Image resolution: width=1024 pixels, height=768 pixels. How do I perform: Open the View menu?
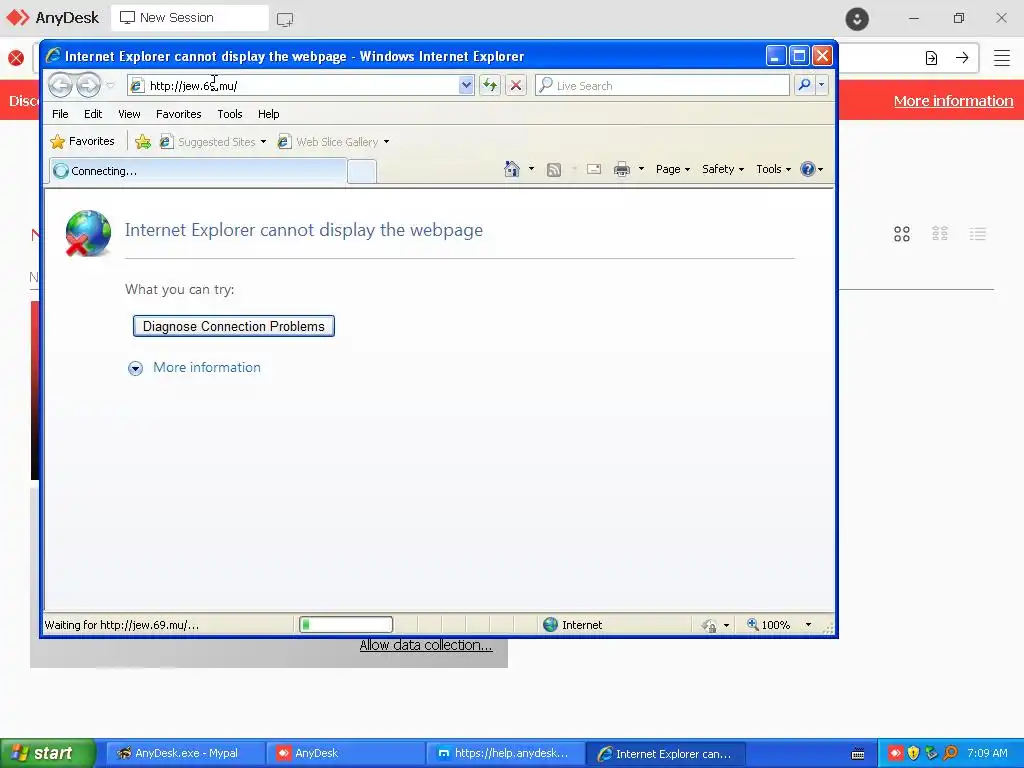(x=129, y=114)
